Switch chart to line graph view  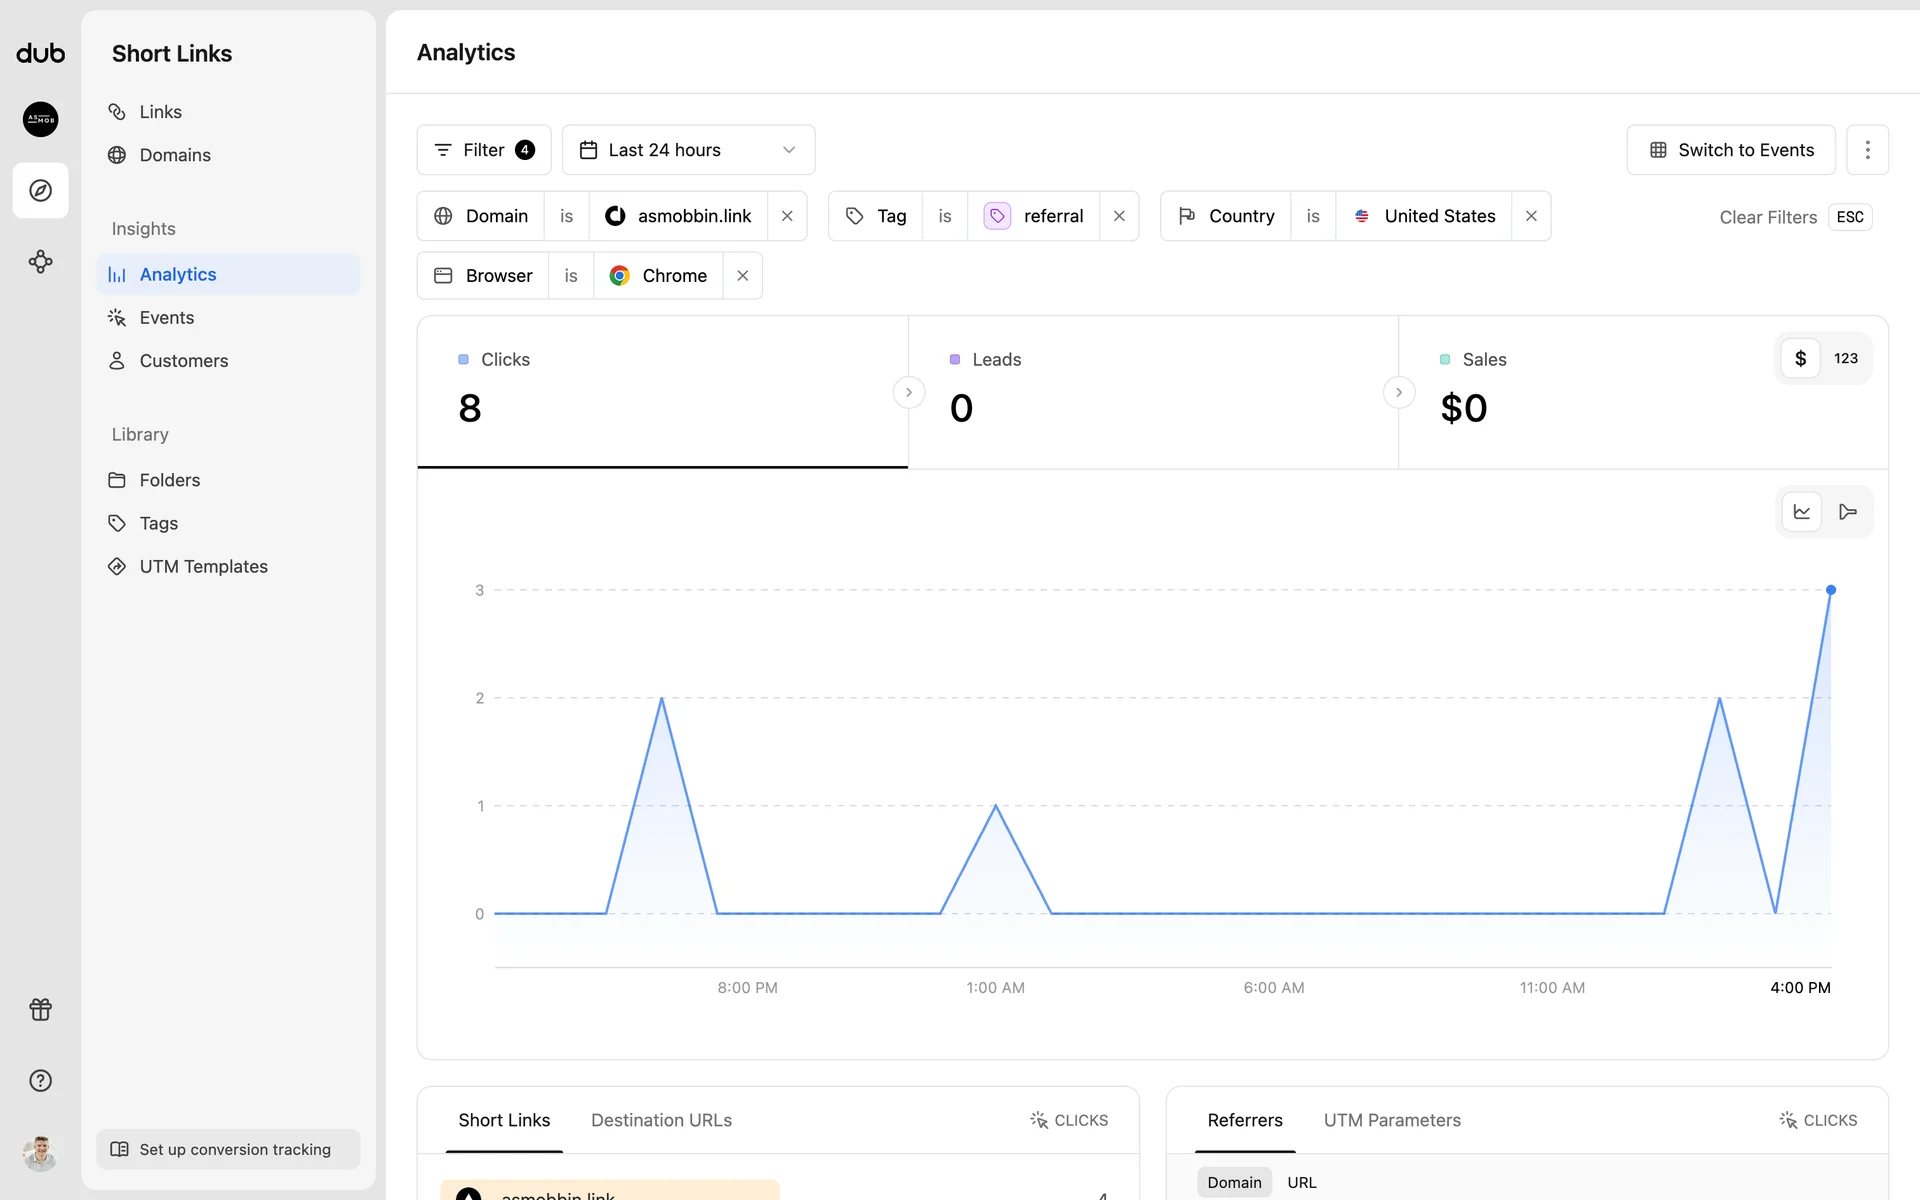pos(1801,512)
